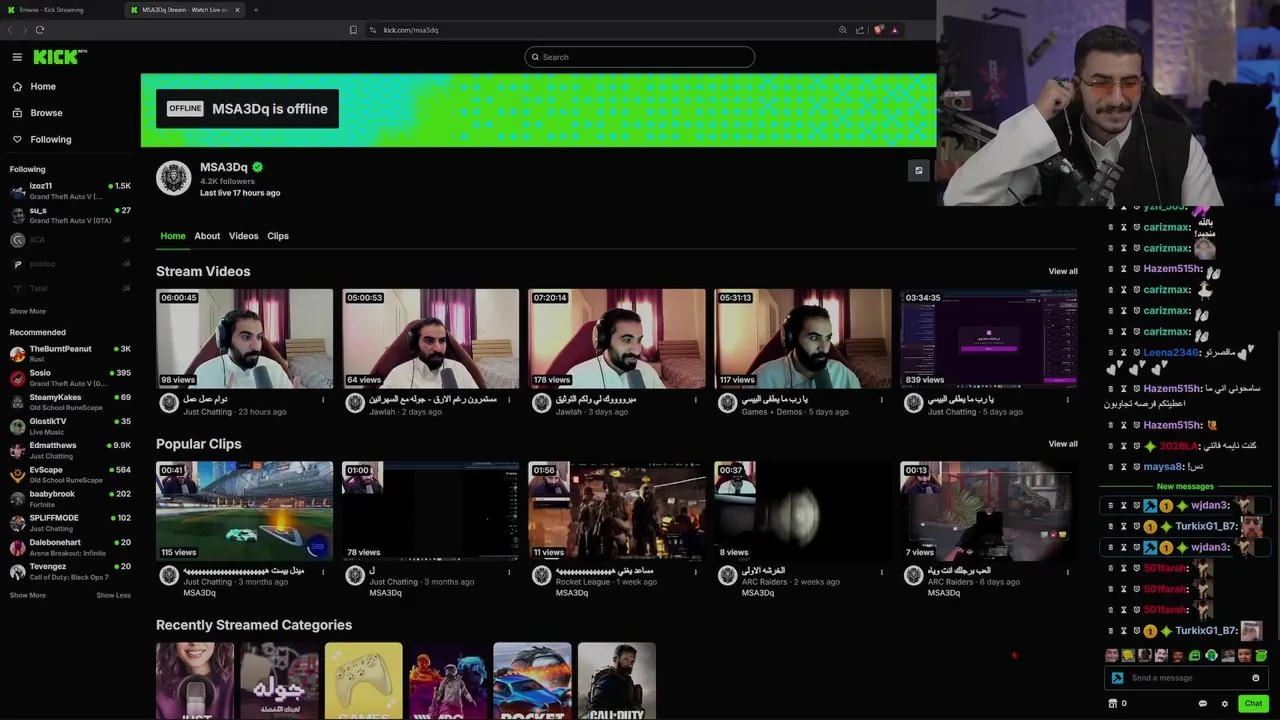1280x720 pixels.
Task: Open three-dot menu for 05:31:13 stream video
Action: tap(881, 400)
